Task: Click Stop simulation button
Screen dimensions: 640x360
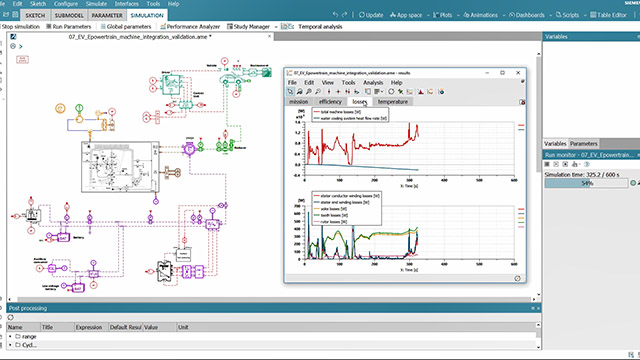Action: pyautogui.click(x=20, y=27)
